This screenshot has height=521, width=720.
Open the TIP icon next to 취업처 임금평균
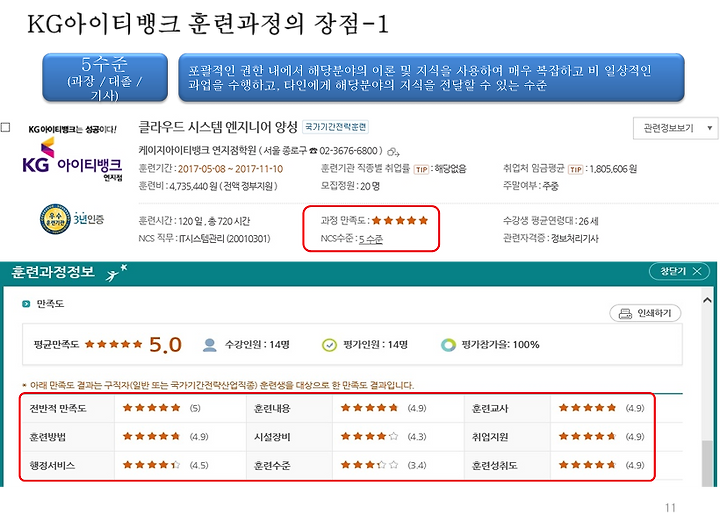pos(575,169)
